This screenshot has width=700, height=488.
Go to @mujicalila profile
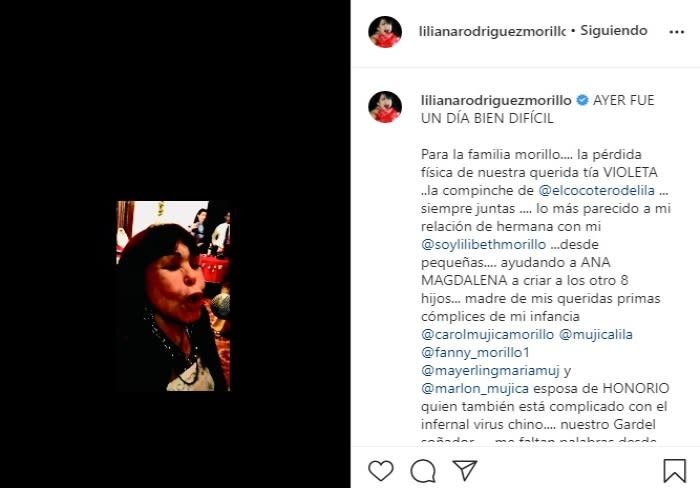tap(596, 335)
